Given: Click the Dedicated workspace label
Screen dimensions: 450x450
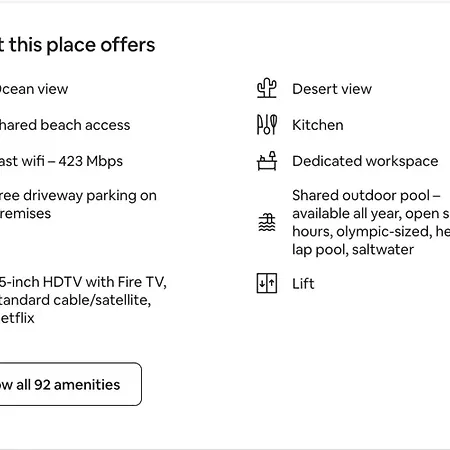Looking at the screenshot, I should (365, 161).
